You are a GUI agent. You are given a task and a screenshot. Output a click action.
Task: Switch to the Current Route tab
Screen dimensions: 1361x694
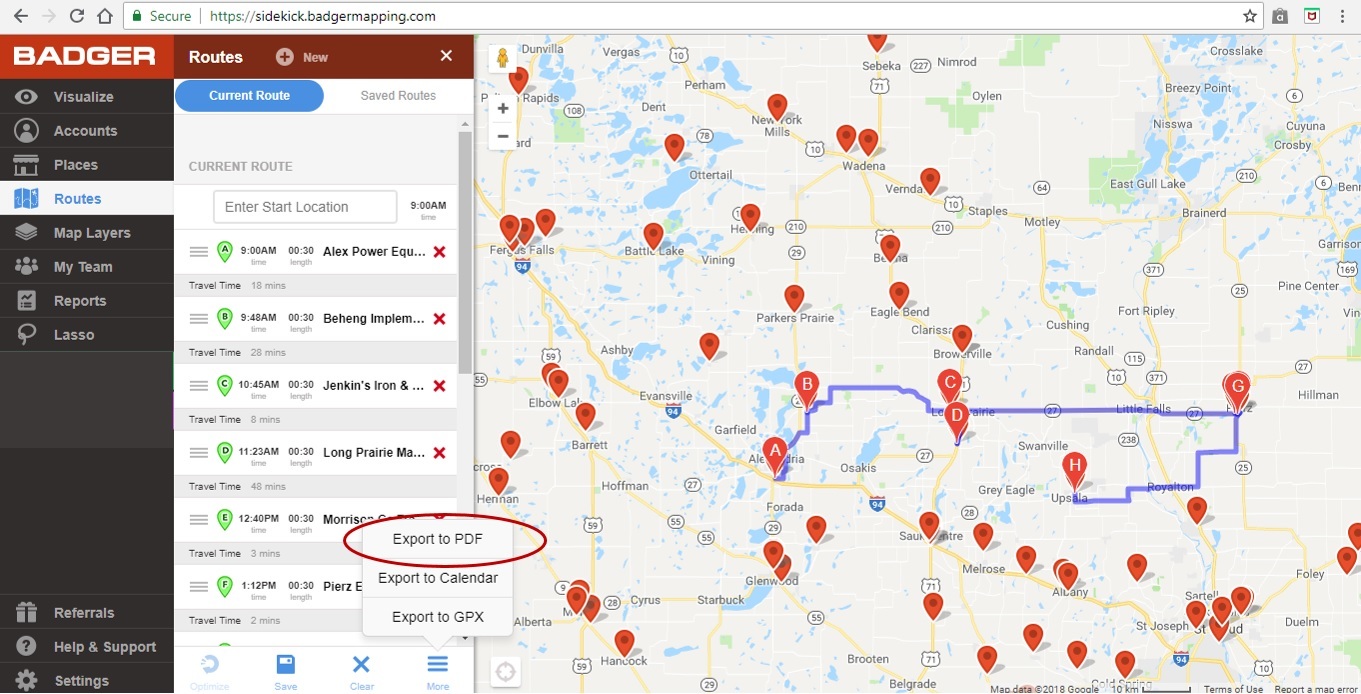249,96
